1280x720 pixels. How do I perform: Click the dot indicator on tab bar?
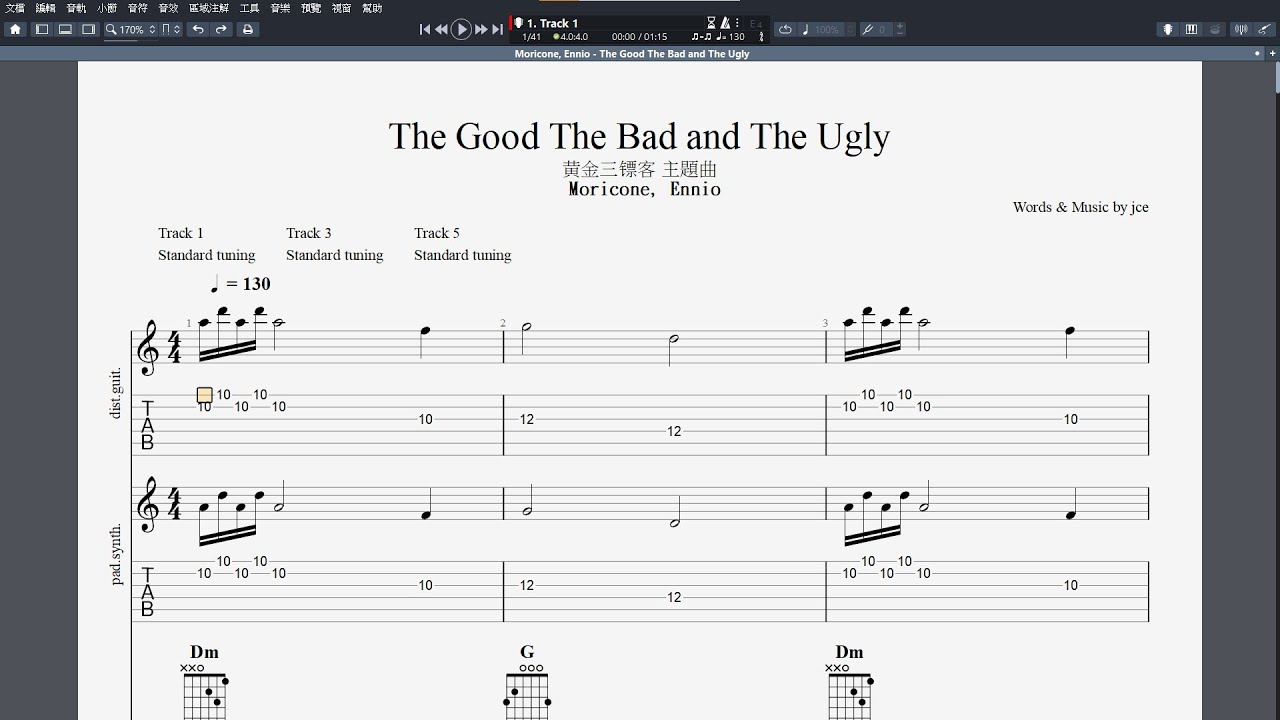coord(1256,53)
